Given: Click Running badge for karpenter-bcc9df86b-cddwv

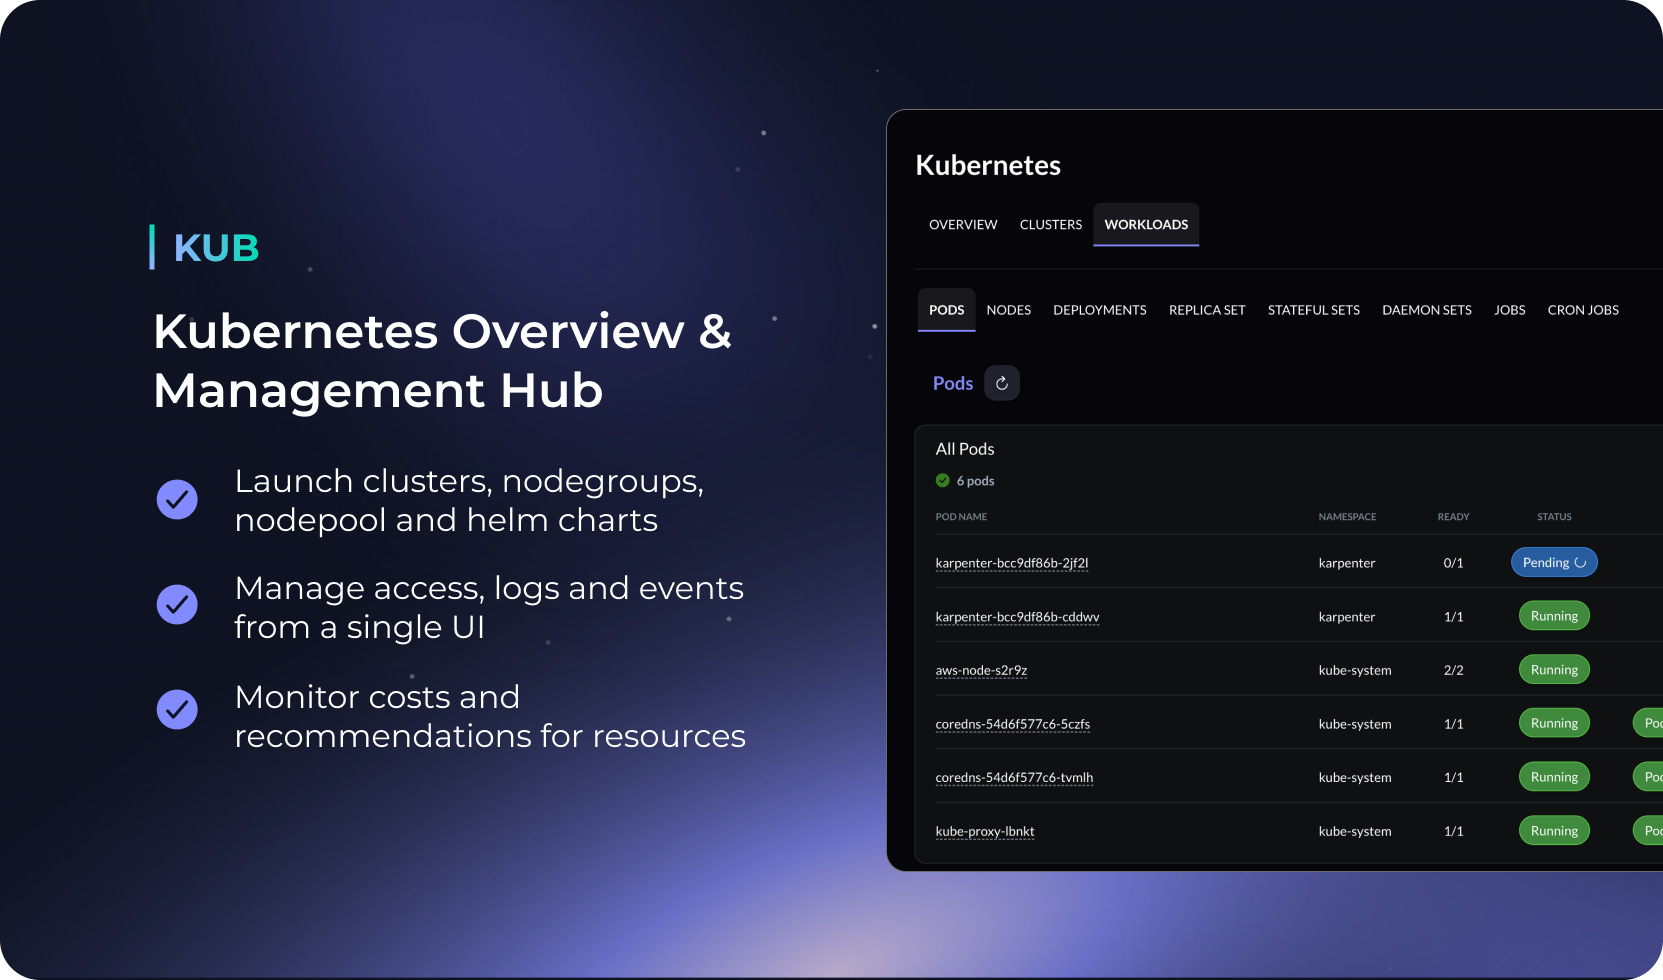Looking at the screenshot, I should pos(1554,616).
